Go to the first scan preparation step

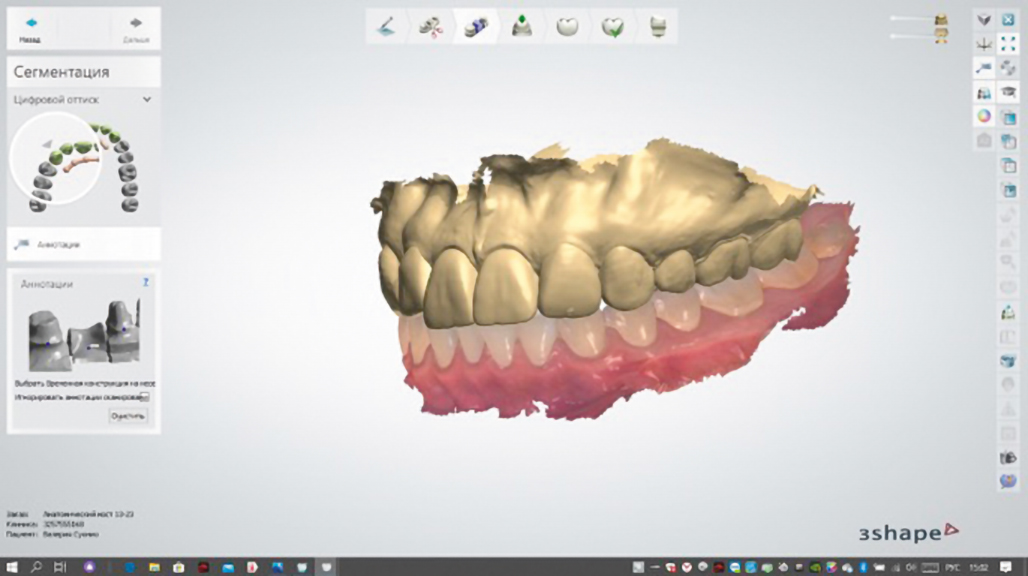(386, 27)
